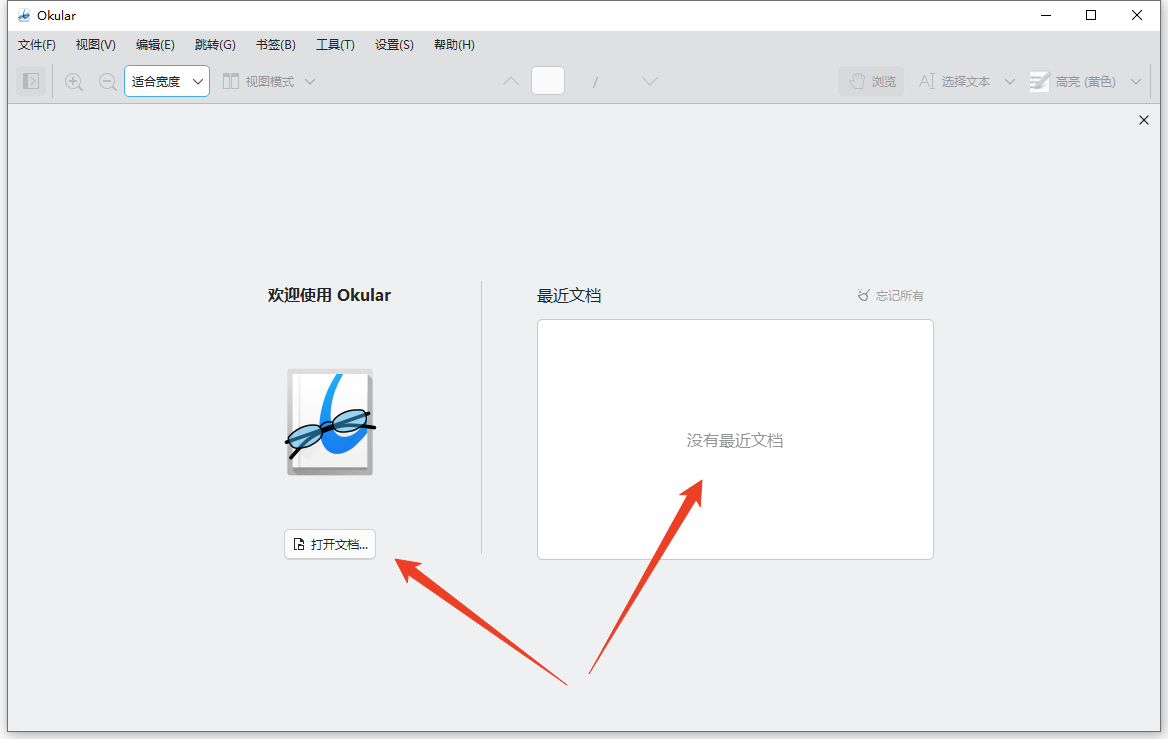Click the zoom out magnifier icon

pos(108,82)
